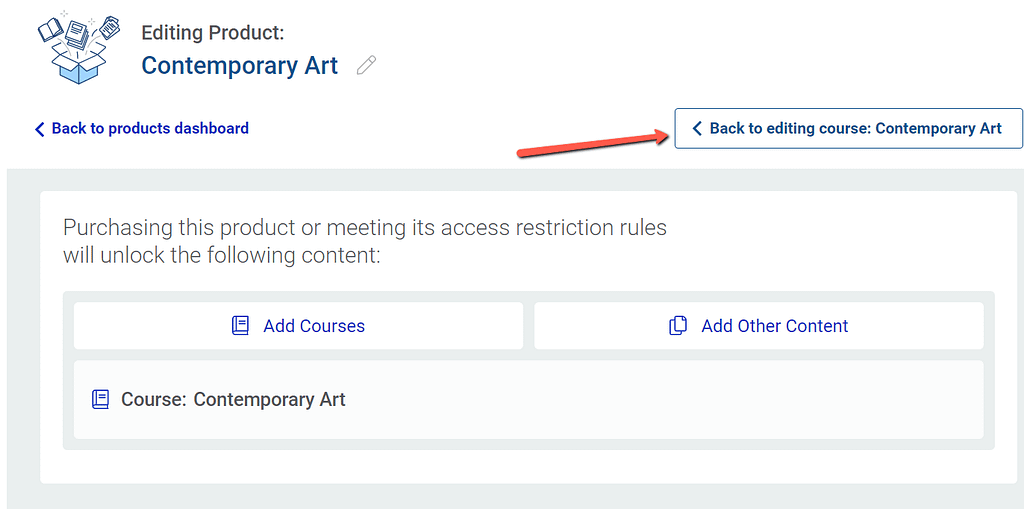This screenshot has height=509, width=1024.
Task: Return to editing course: Contemporary Art
Action: pos(848,129)
